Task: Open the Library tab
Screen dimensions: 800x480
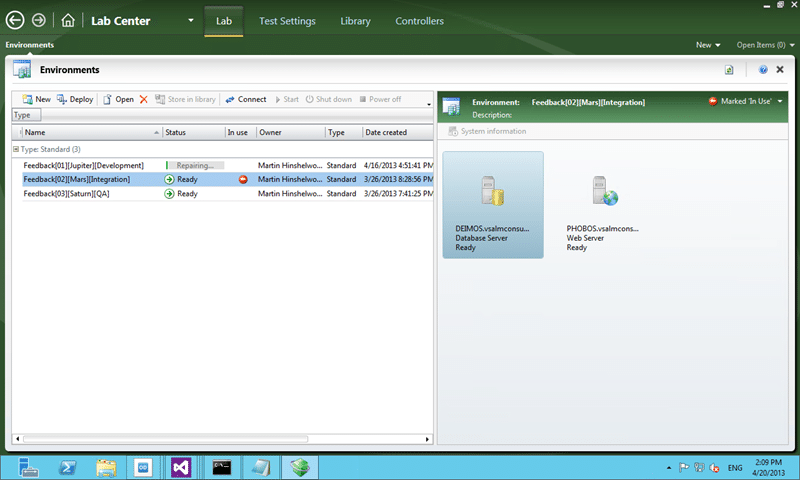Action: click(x=355, y=21)
